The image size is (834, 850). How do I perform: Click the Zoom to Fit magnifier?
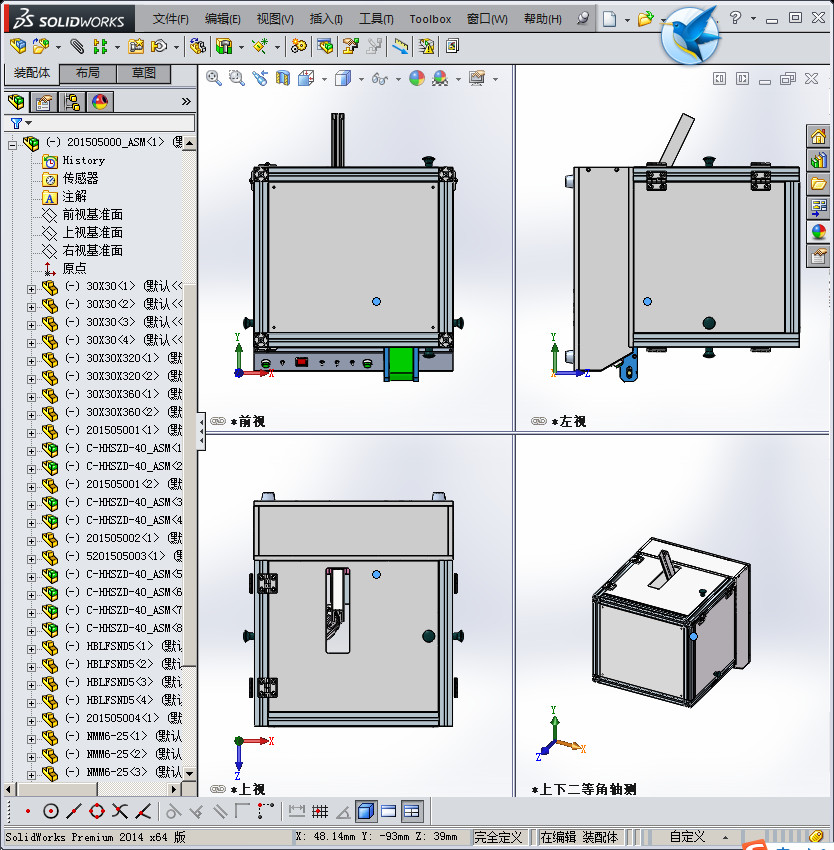213,79
